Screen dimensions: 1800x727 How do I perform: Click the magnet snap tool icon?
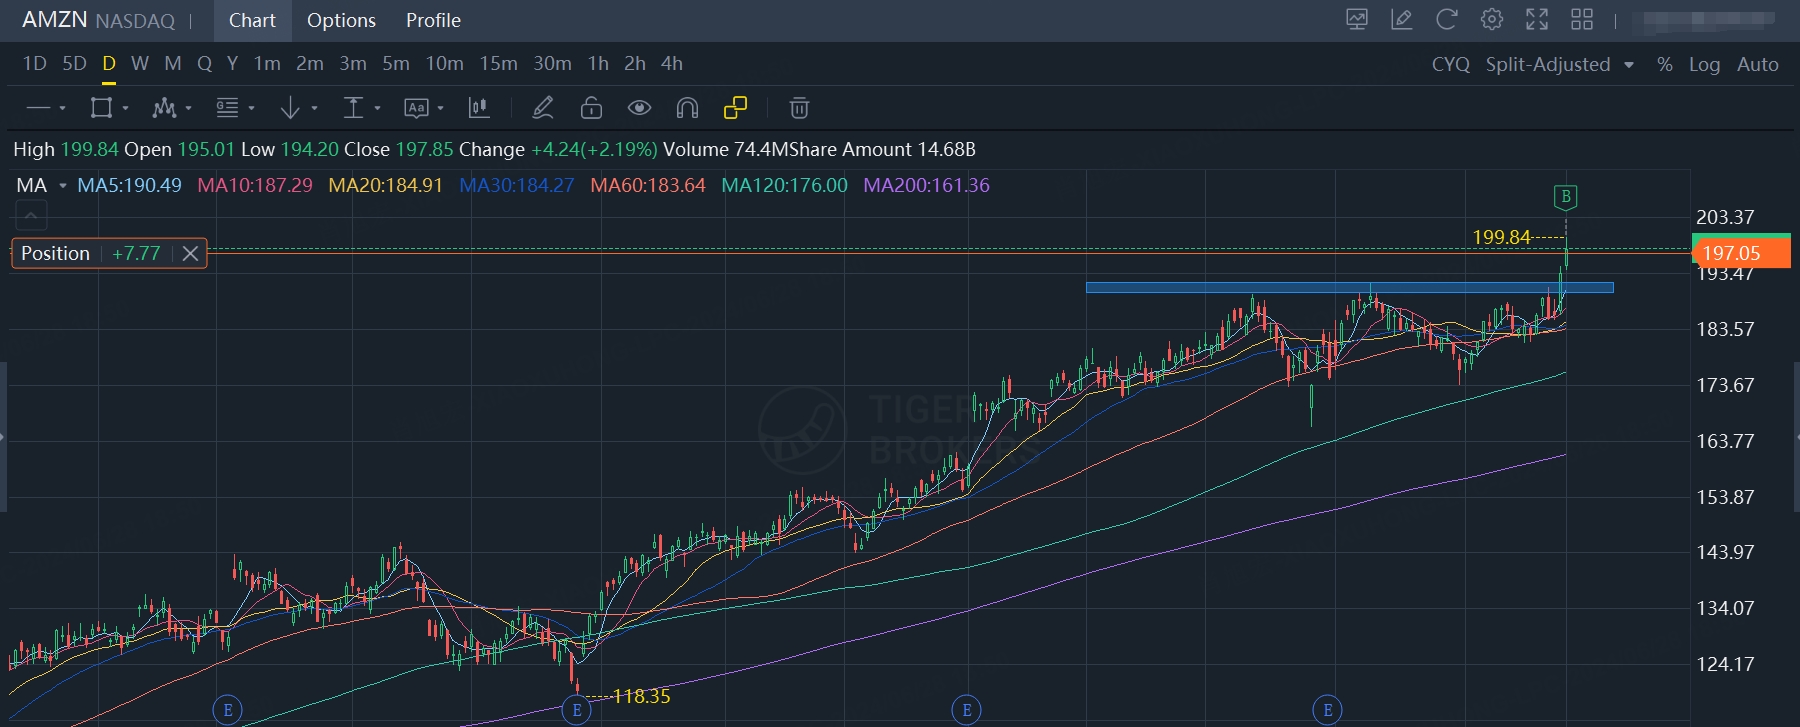[687, 108]
